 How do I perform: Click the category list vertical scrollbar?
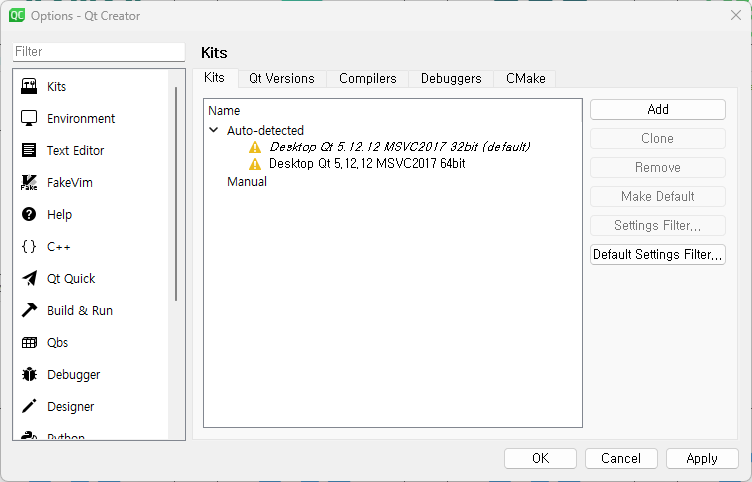pos(176,194)
